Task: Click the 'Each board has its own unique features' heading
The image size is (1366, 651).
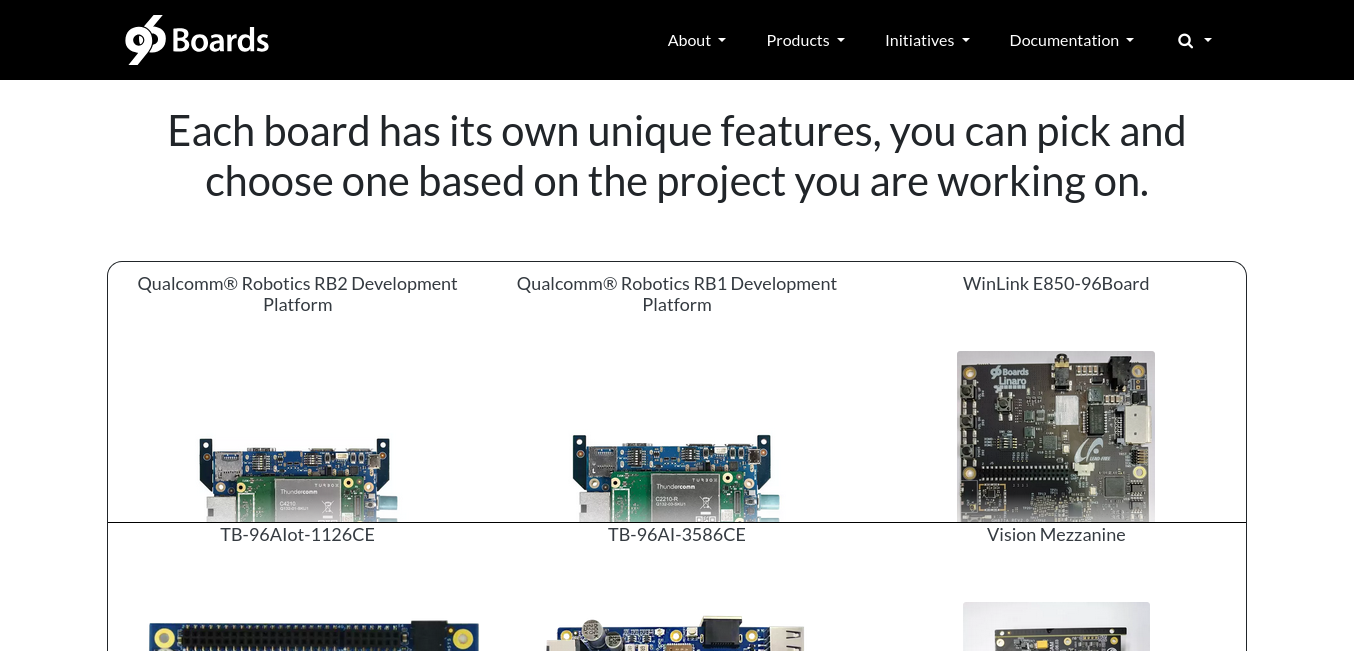Action: click(x=677, y=156)
